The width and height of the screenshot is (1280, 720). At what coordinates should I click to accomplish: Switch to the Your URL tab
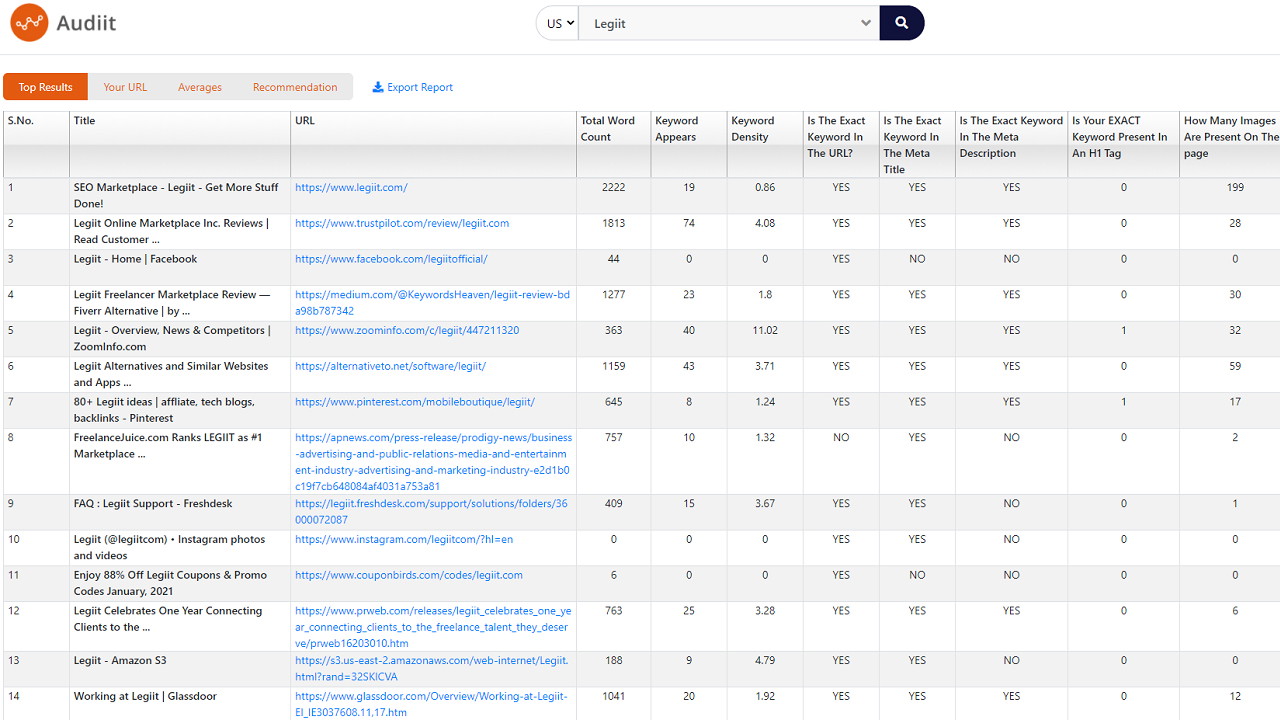point(125,87)
